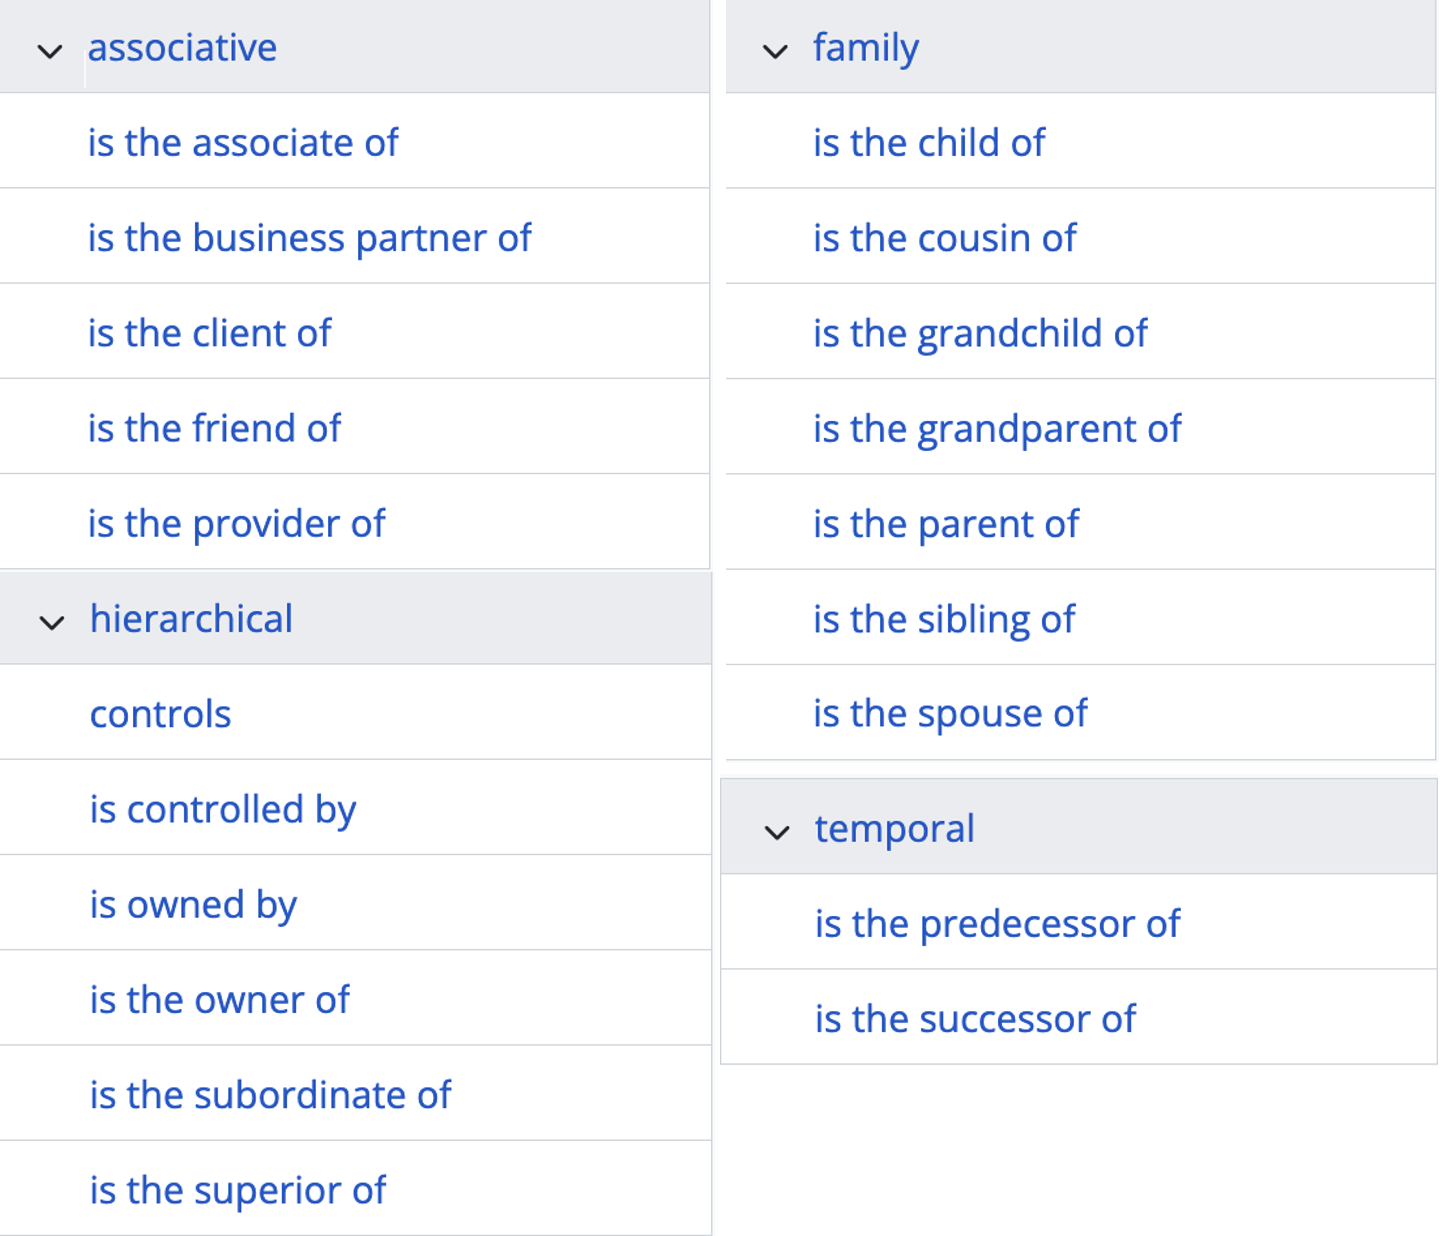Collapse the hierarchical group chevron
This screenshot has height=1236, width=1442.
[52, 622]
